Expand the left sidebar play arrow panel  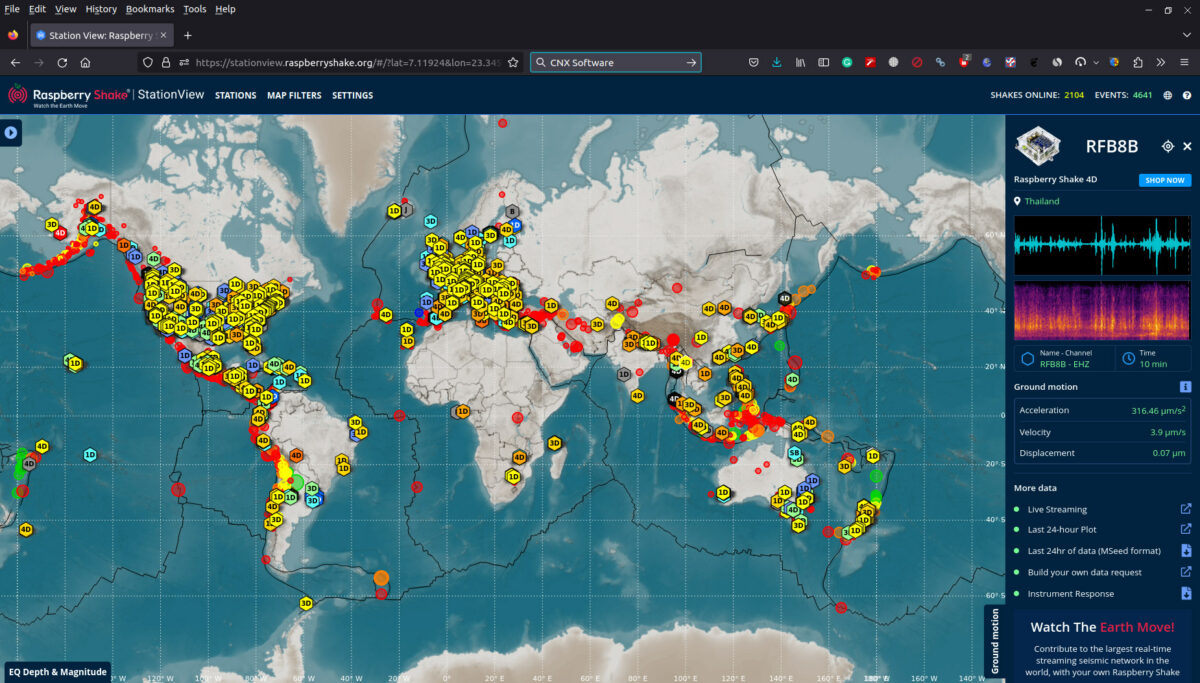[x=11, y=132]
